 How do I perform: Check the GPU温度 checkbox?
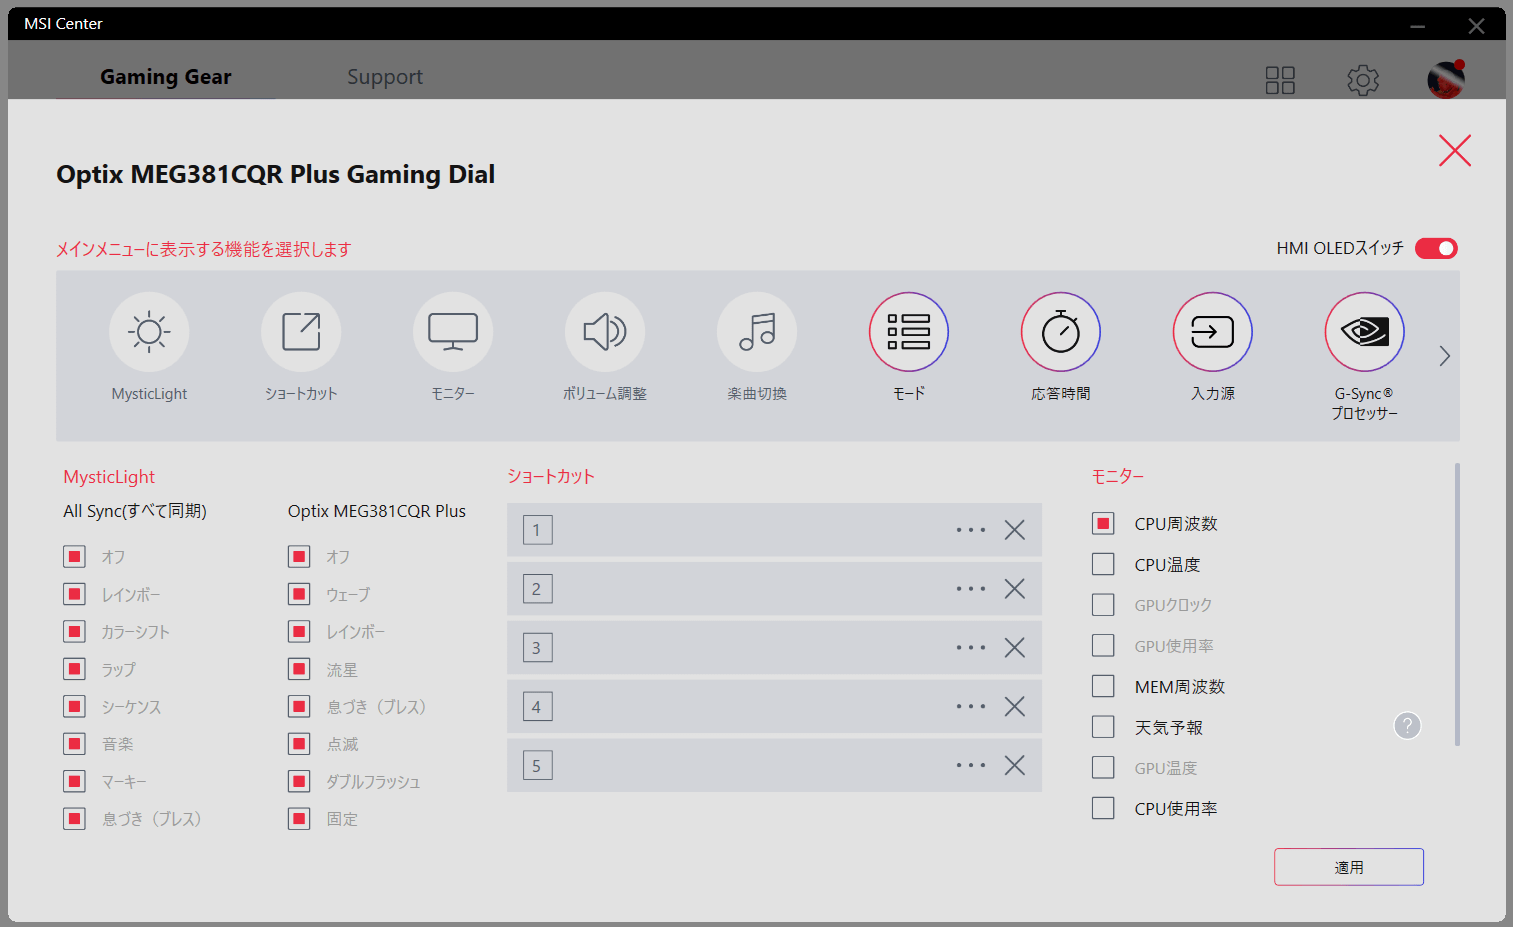point(1103,768)
